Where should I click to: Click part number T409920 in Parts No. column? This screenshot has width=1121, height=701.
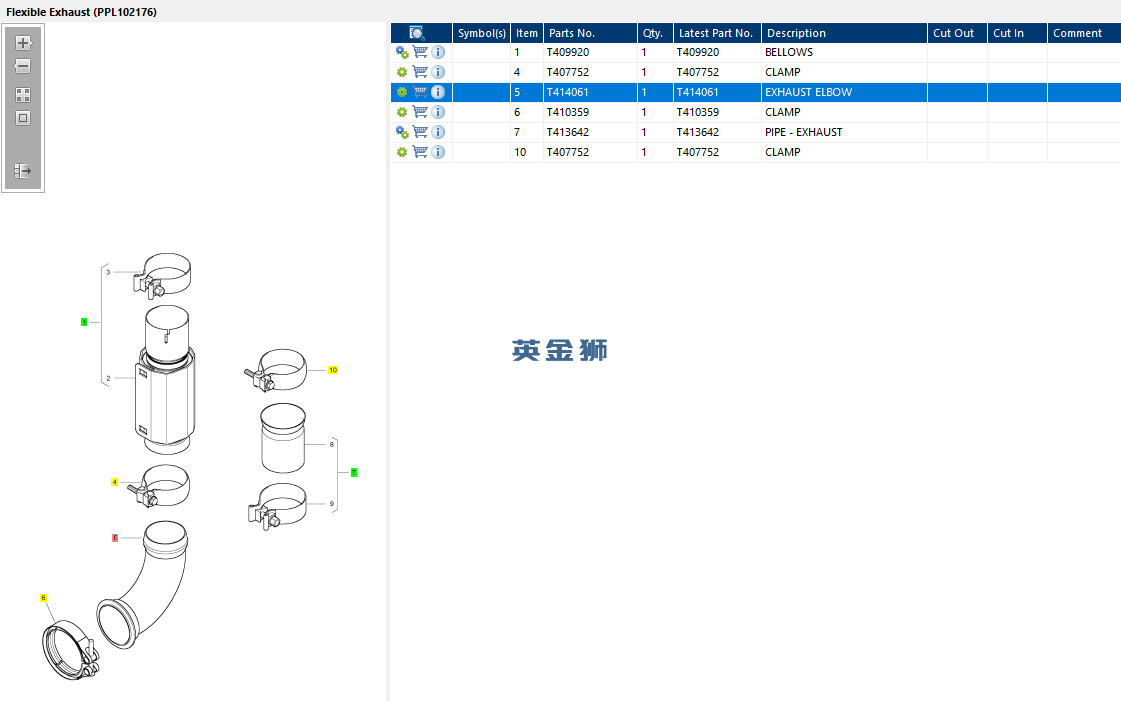(568, 52)
